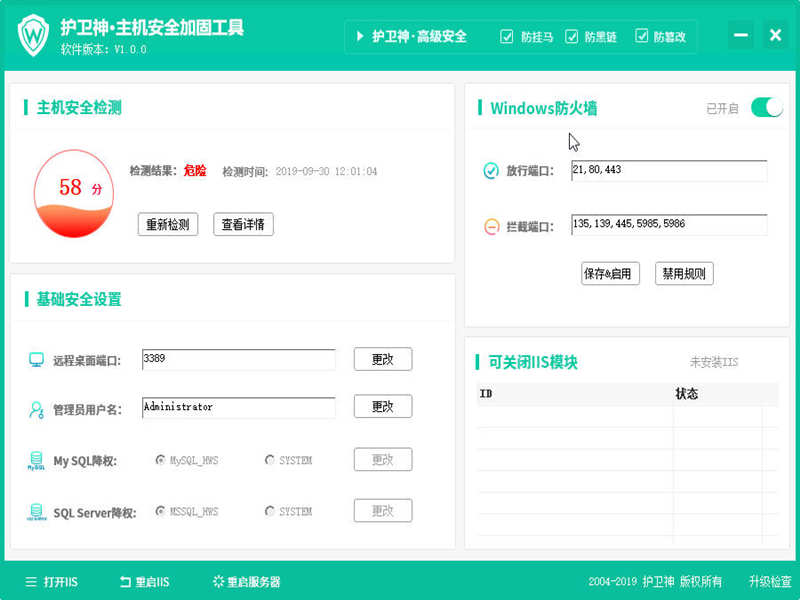
Task: Click the 打开IIS menu icon
Action: coord(31,582)
